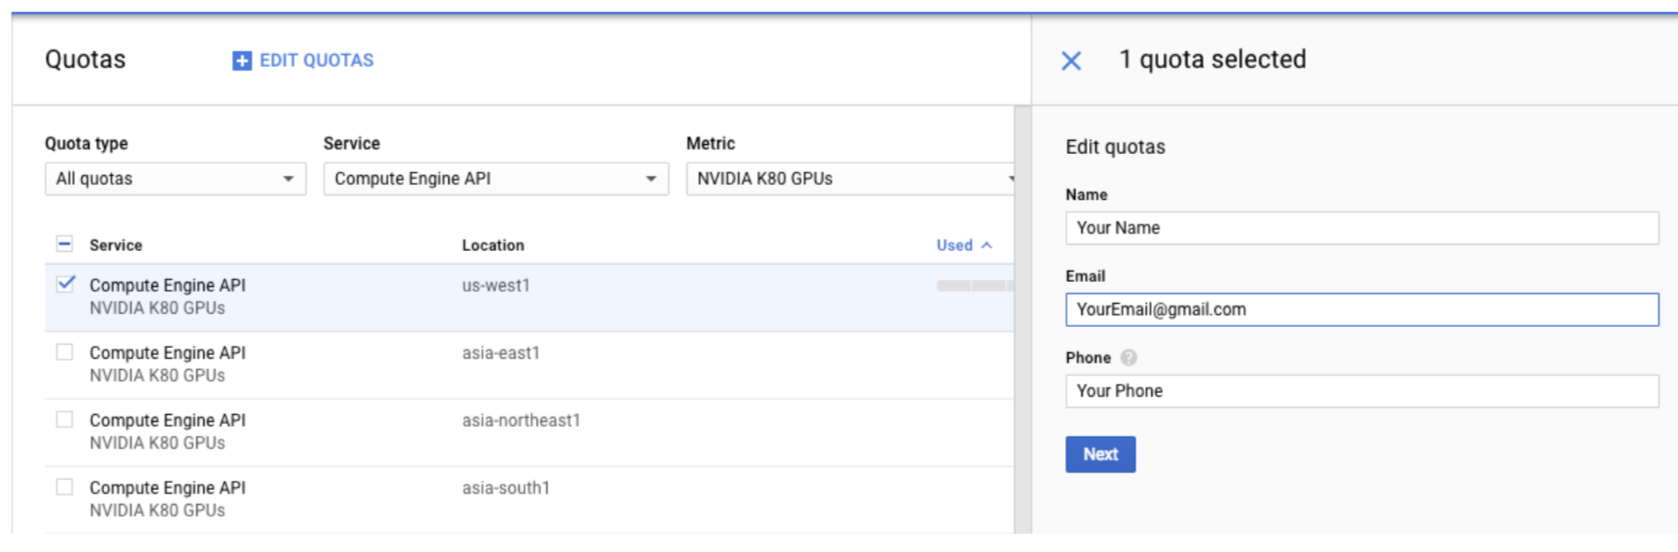Click into the Email input field
The image size is (1678, 552).
coord(1361,310)
